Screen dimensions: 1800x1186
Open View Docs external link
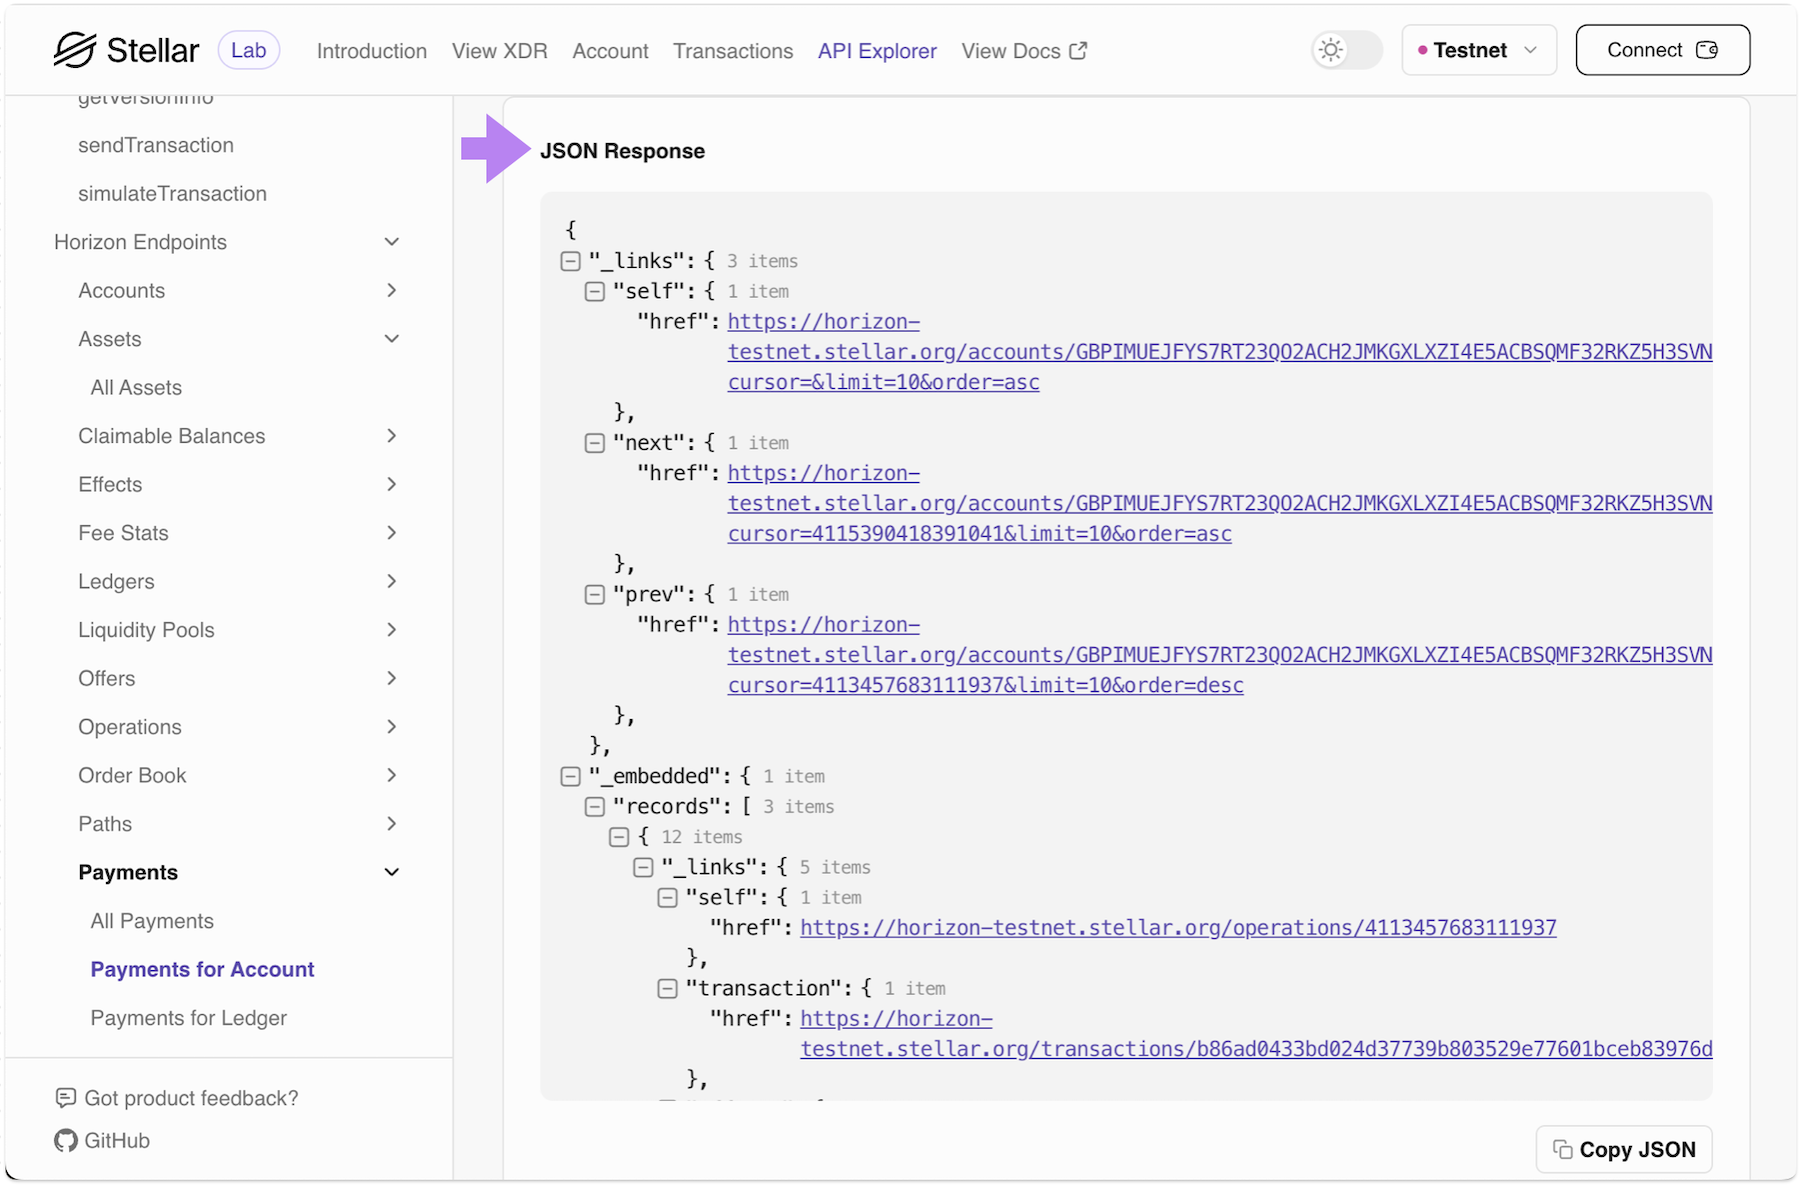pyautogui.click(x=1024, y=51)
